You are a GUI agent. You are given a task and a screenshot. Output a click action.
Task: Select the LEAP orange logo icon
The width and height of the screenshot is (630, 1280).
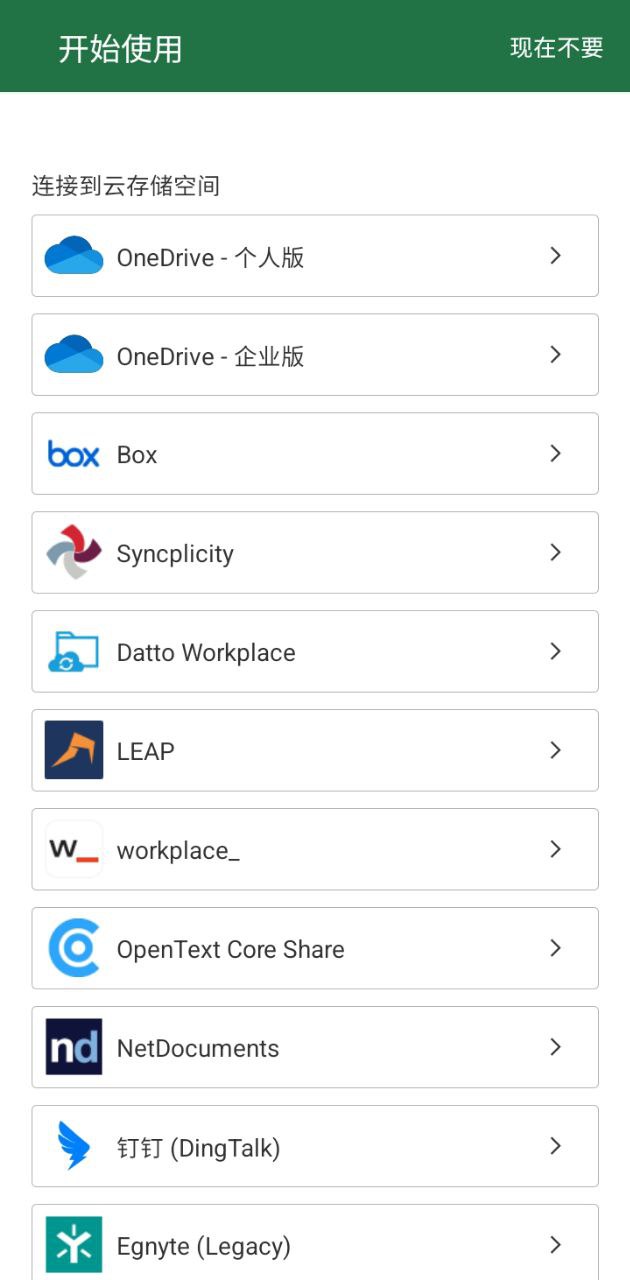click(74, 750)
